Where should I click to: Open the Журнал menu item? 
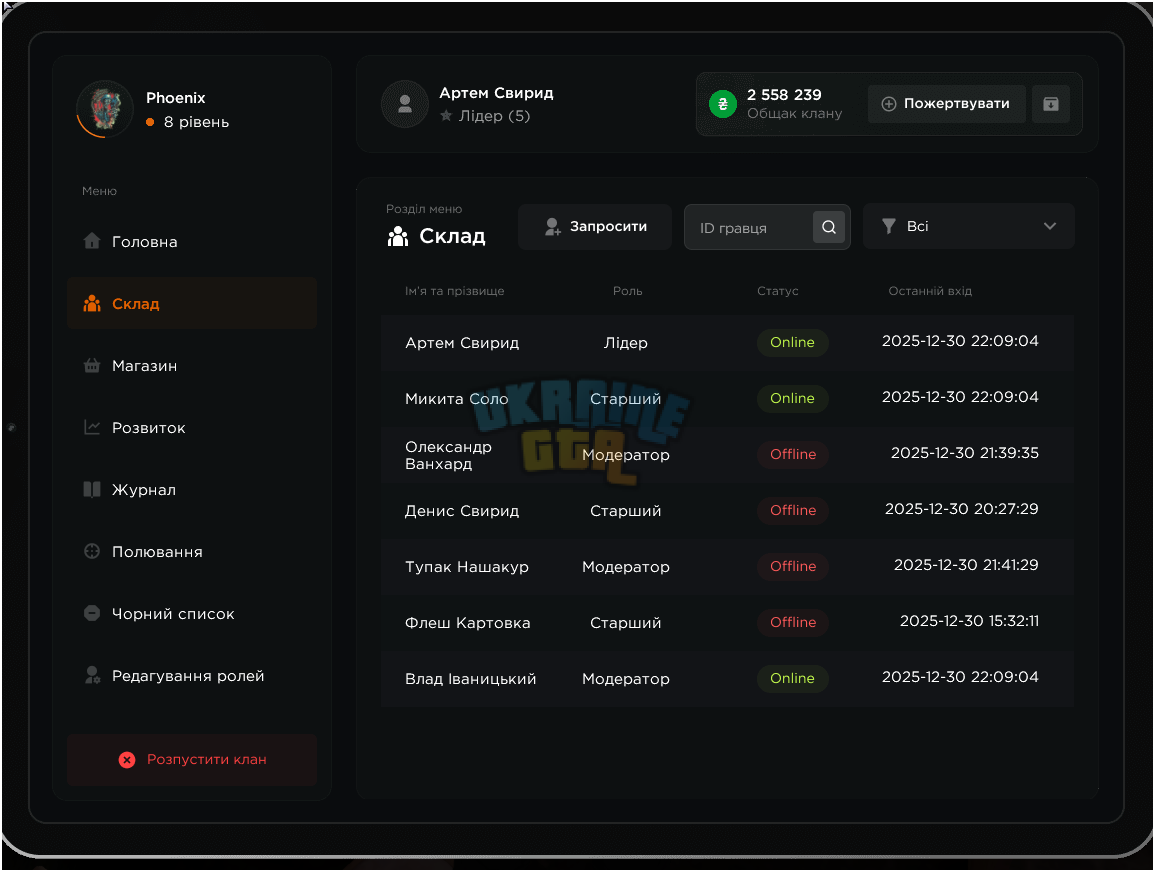click(192, 489)
